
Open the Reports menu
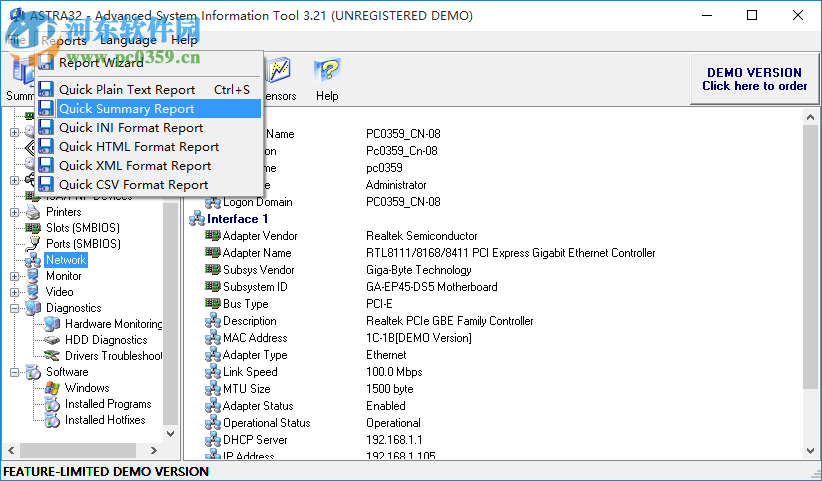[63, 40]
